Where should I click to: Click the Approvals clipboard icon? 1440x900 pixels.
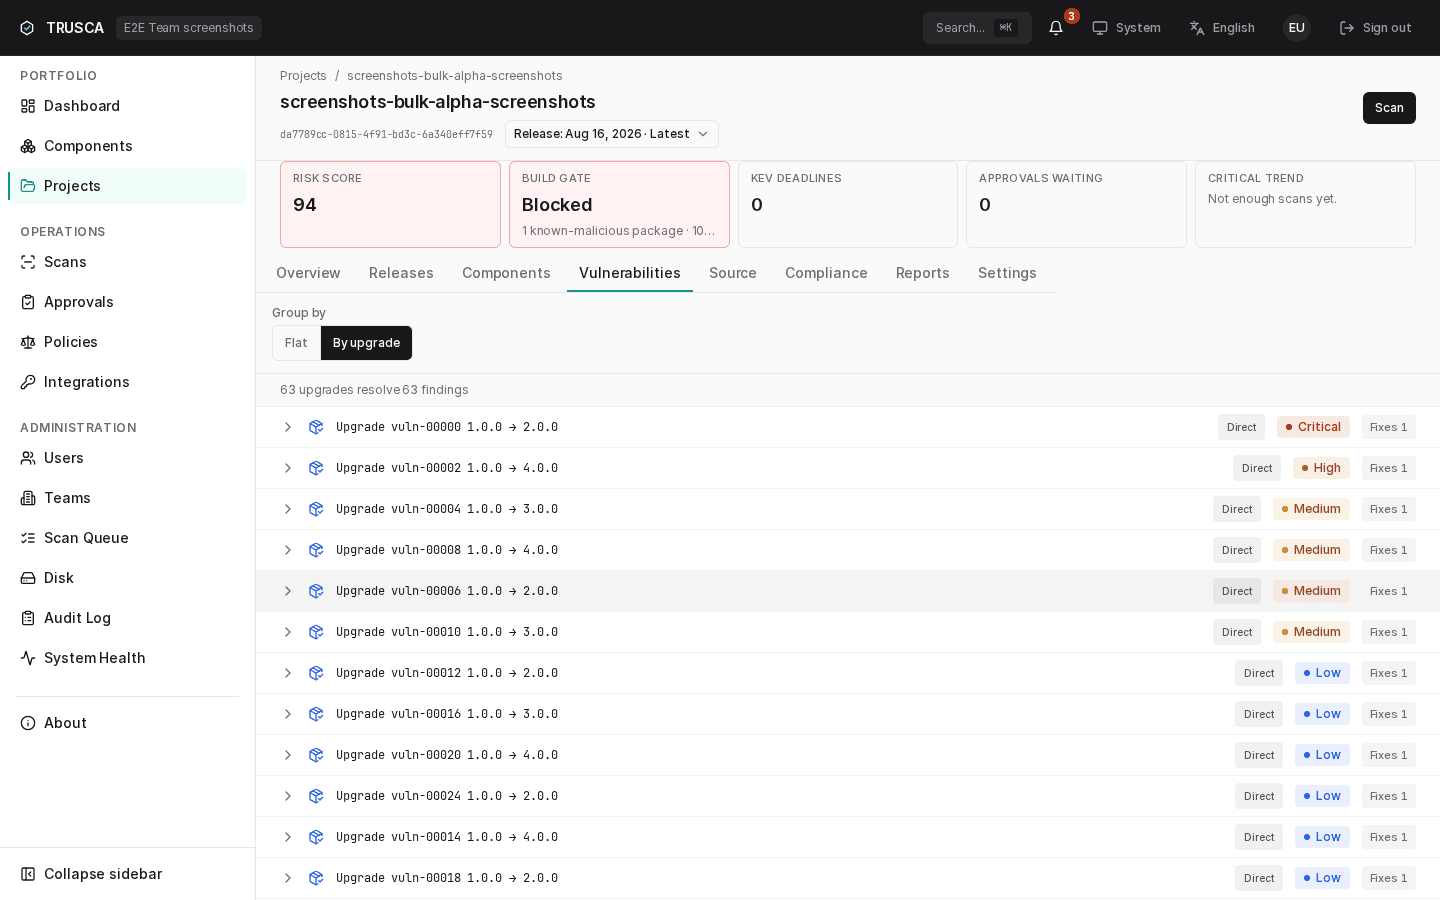click(28, 302)
